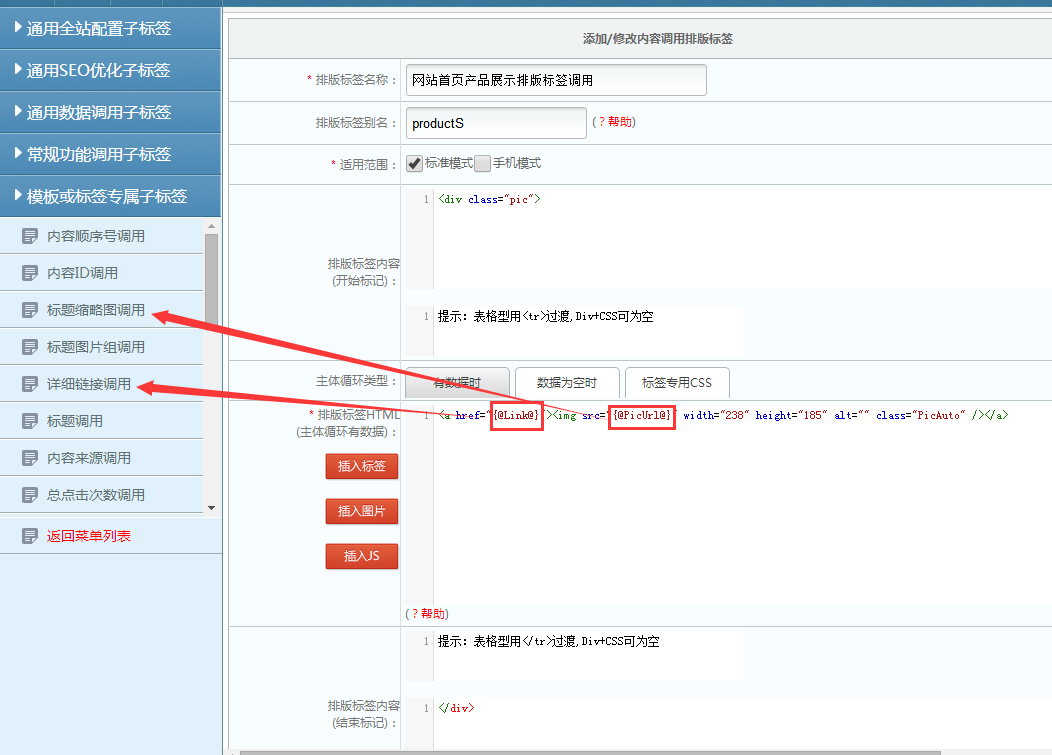Viewport: 1052px width, 755px height.
Task: Expand 通用SEO优化子标签 section
Action: [x=110, y=70]
